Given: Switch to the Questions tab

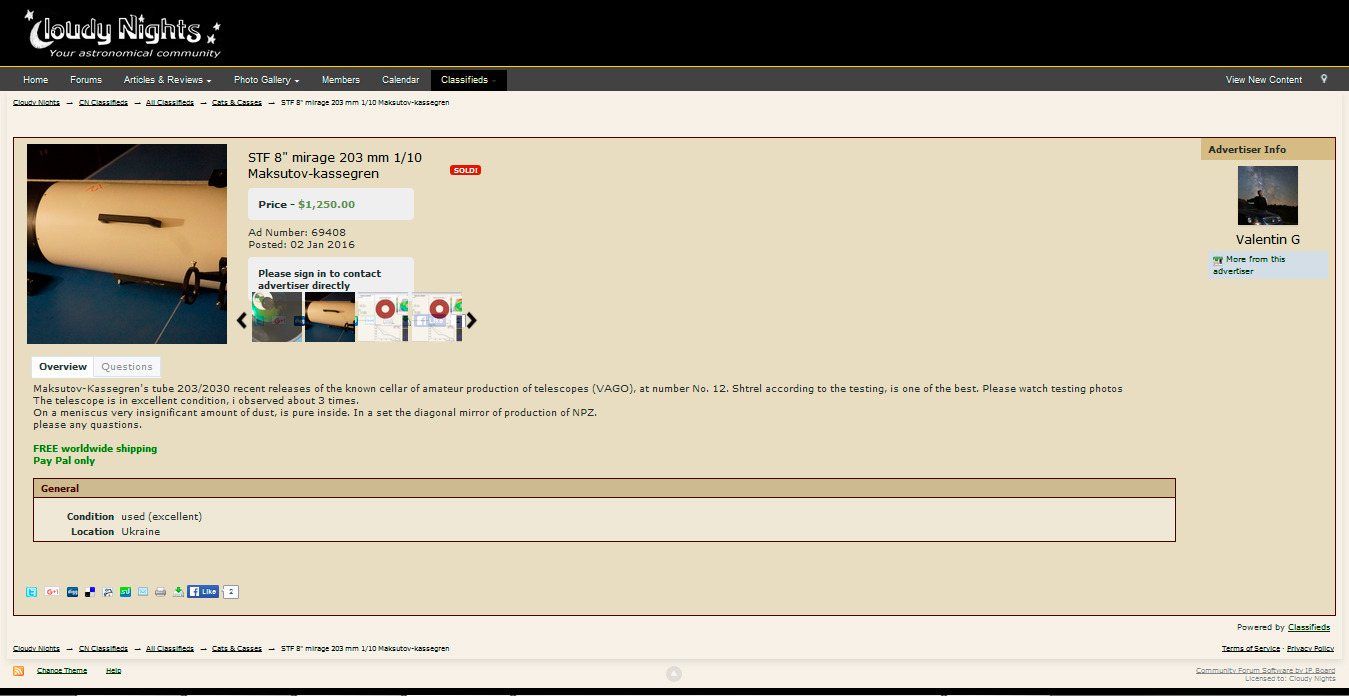Looking at the screenshot, I should coord(127,367).
